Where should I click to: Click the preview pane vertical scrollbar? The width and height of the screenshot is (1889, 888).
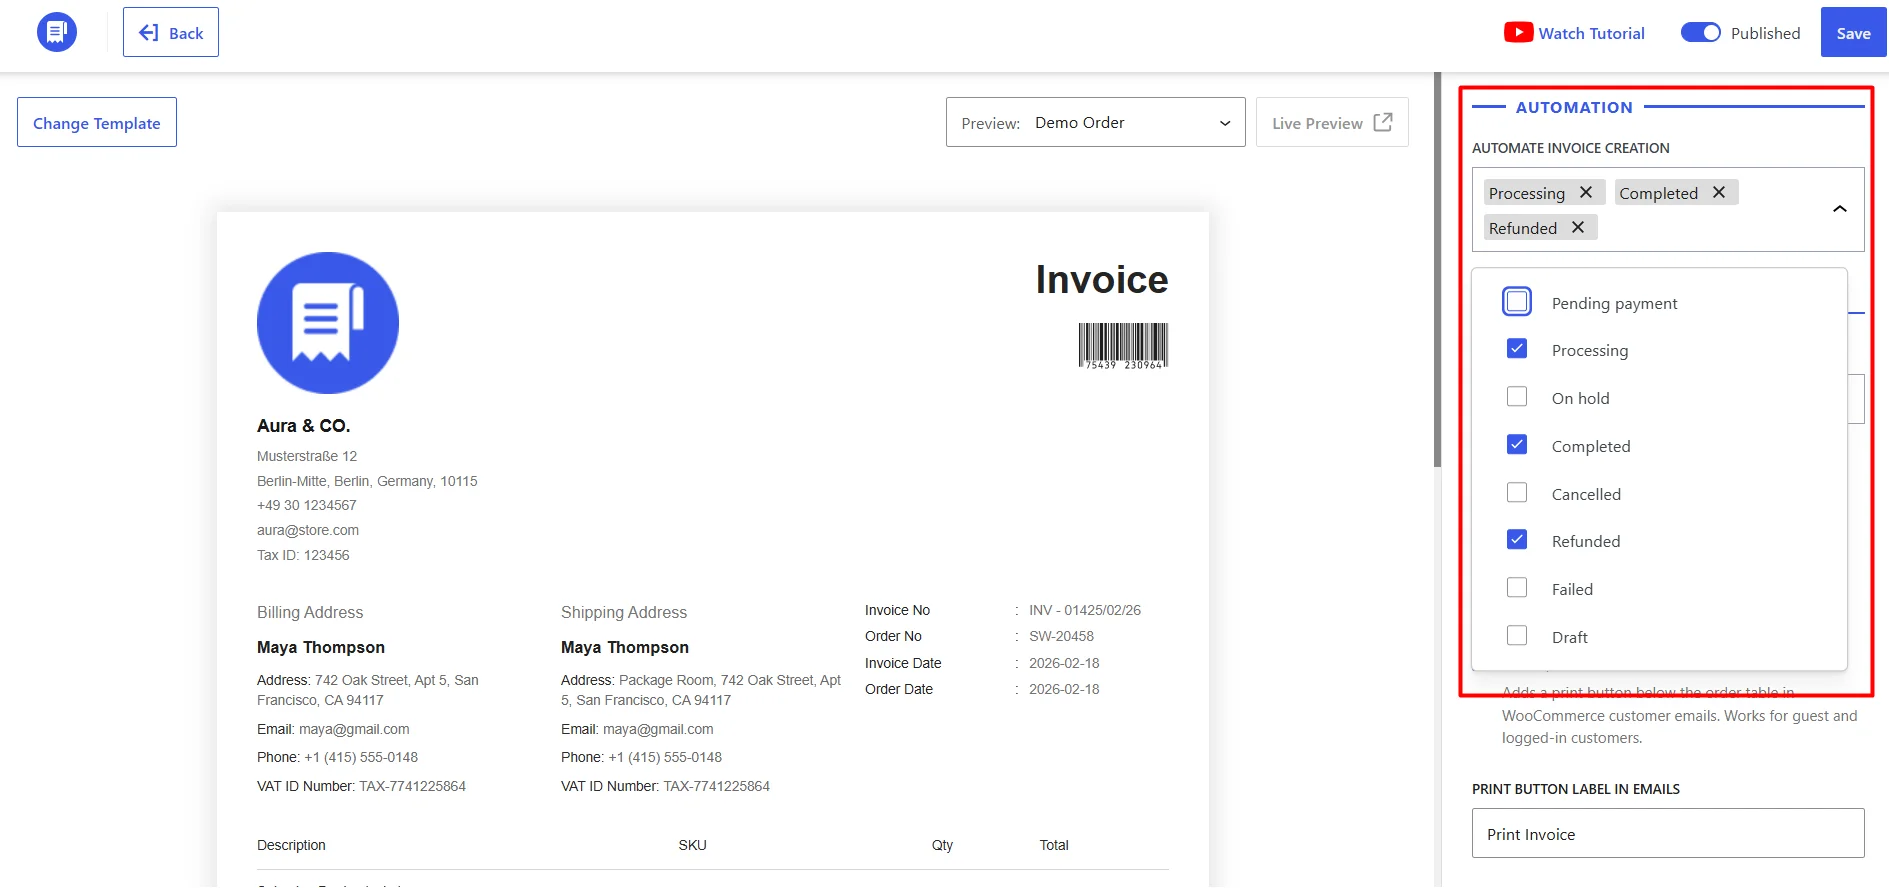coord(1437,270)
